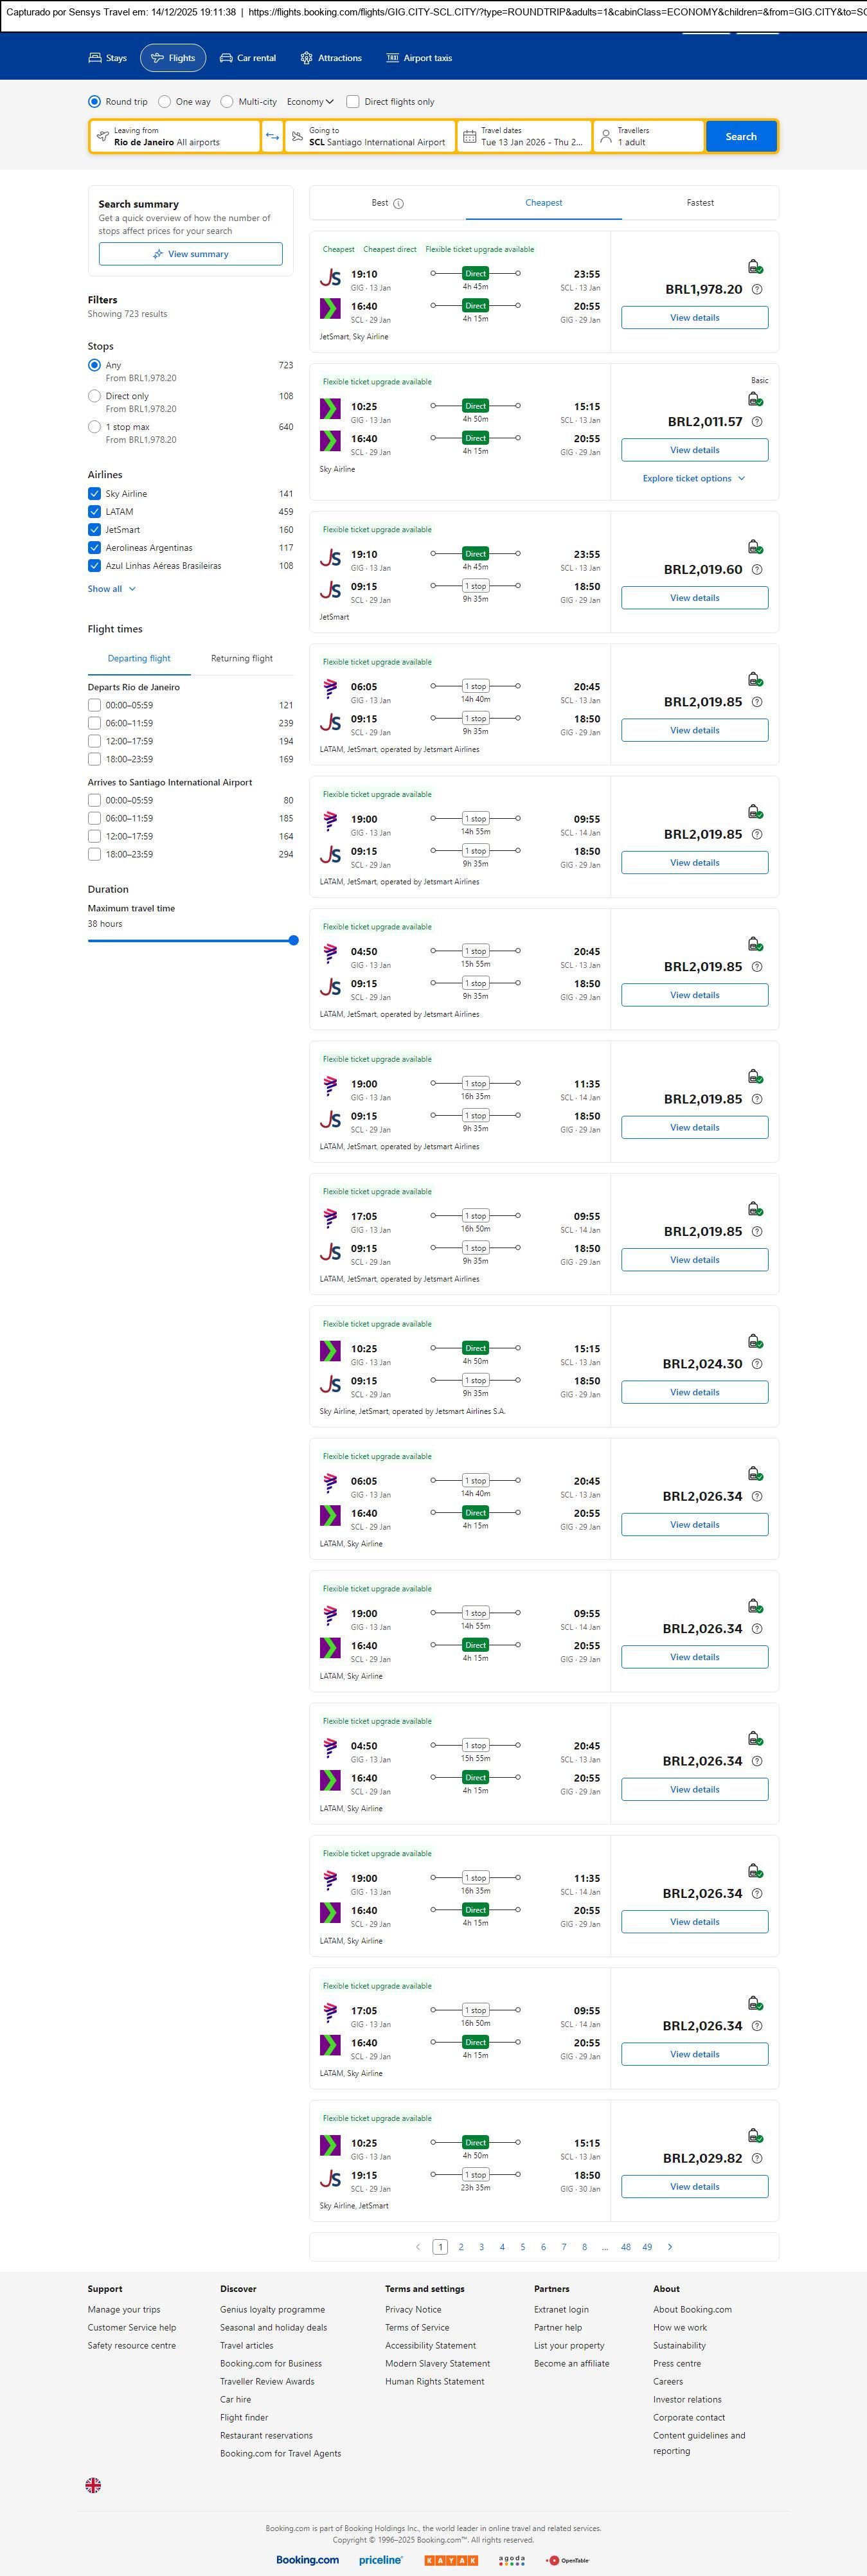Screen dimensions: 867x2576
Task: Click the View summary button
Action: coord(190,254)
